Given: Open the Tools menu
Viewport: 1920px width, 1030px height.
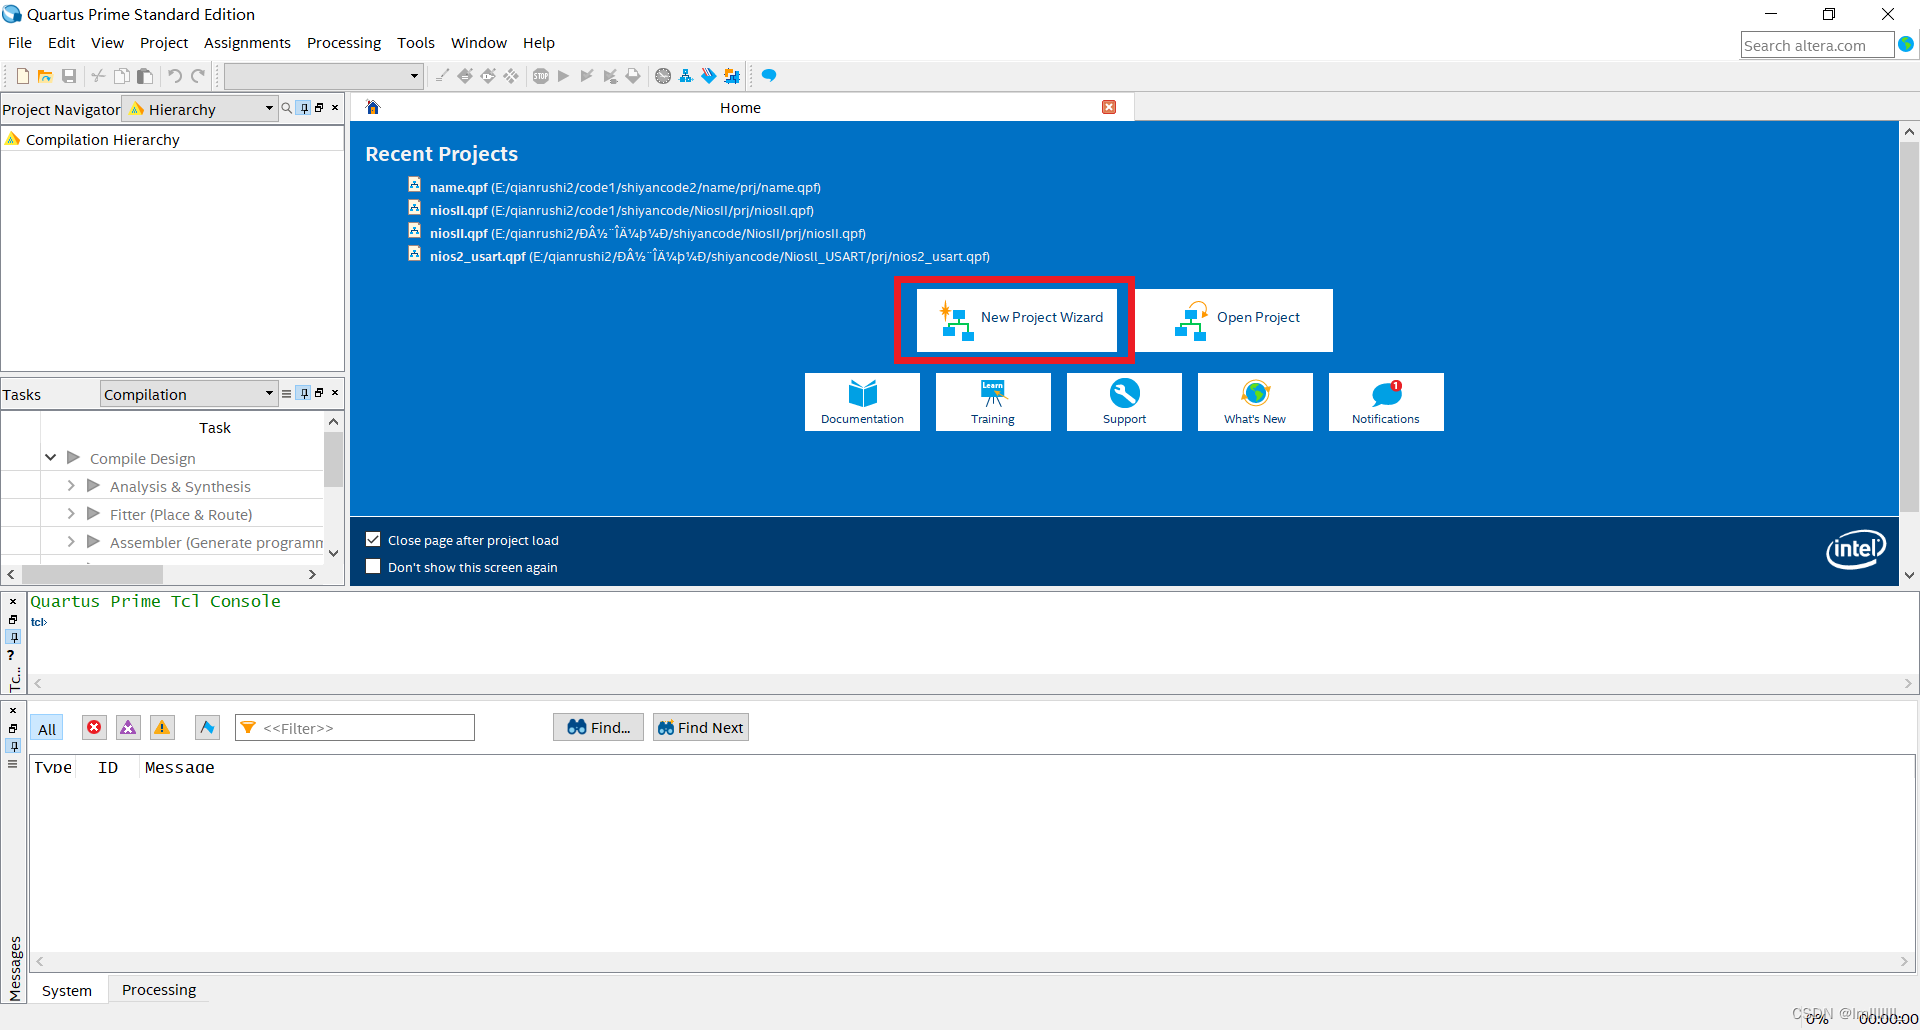Looking at the screenshot, I should (x=416, y=43).
